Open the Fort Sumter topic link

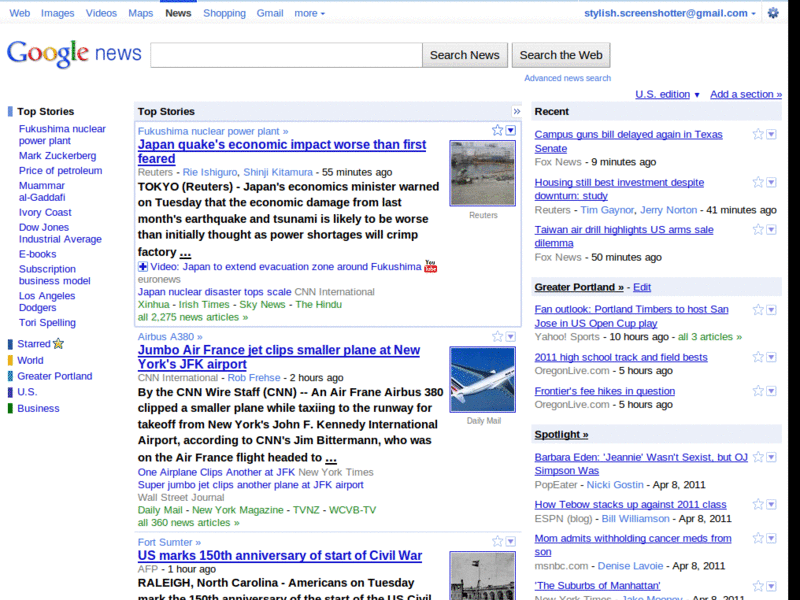[169, 542]
